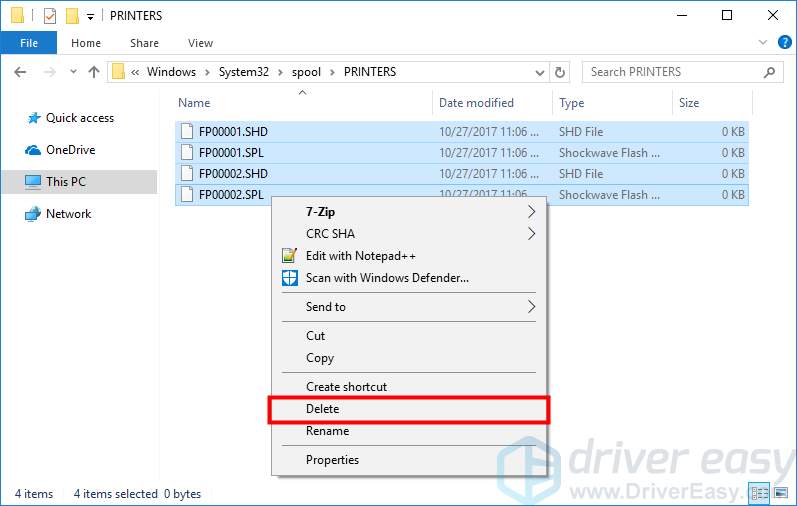The height and width of the screenshot is (506, 797).
Task: Open the File ribbon tab
Action: click(x=28, y=43)
